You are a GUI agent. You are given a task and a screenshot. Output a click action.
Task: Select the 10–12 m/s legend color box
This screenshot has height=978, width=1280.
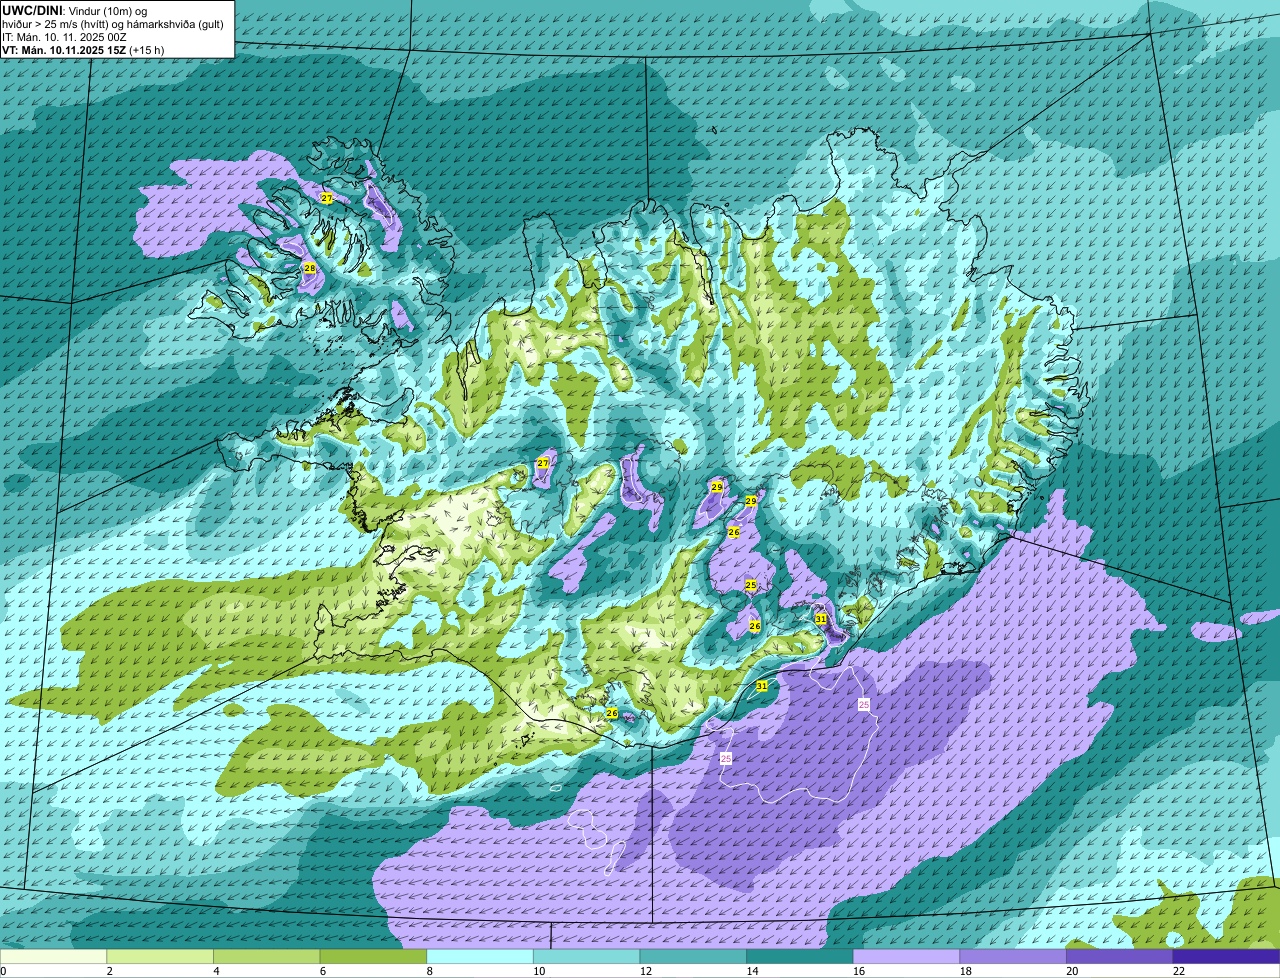coord(586,957)
